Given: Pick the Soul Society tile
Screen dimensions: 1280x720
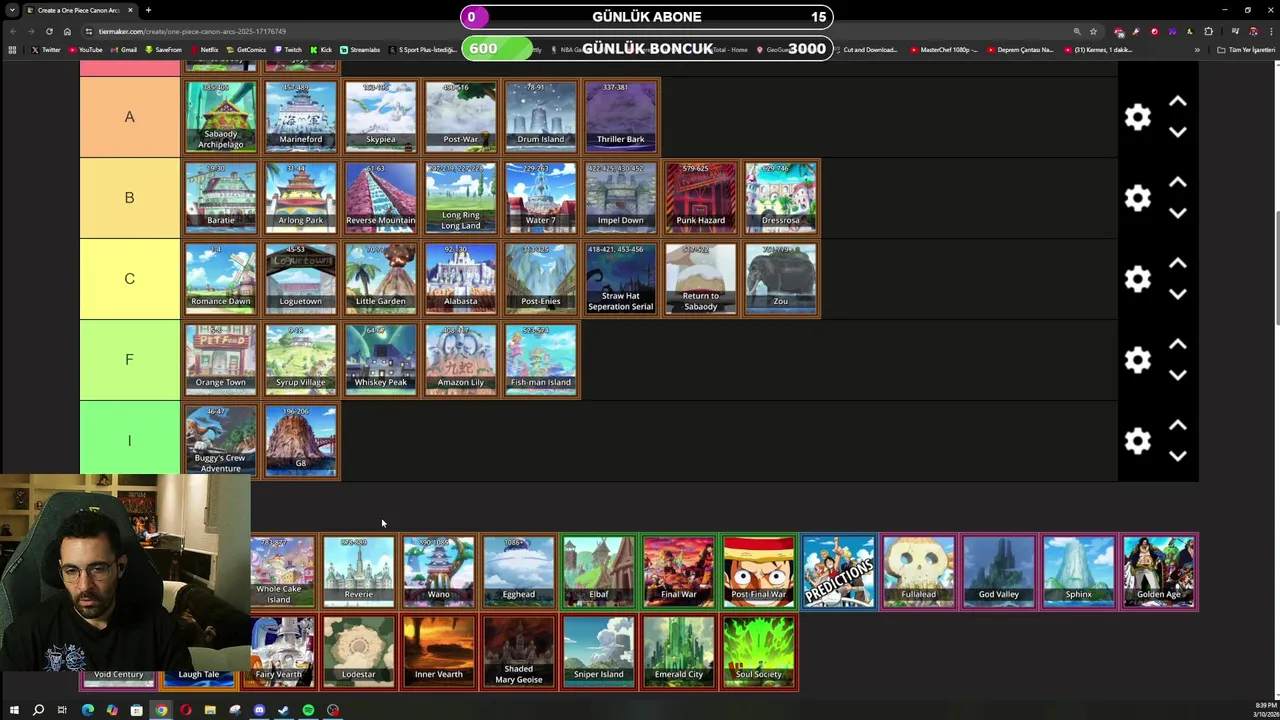Looking at the screenshot, I should tap(758, 652).
